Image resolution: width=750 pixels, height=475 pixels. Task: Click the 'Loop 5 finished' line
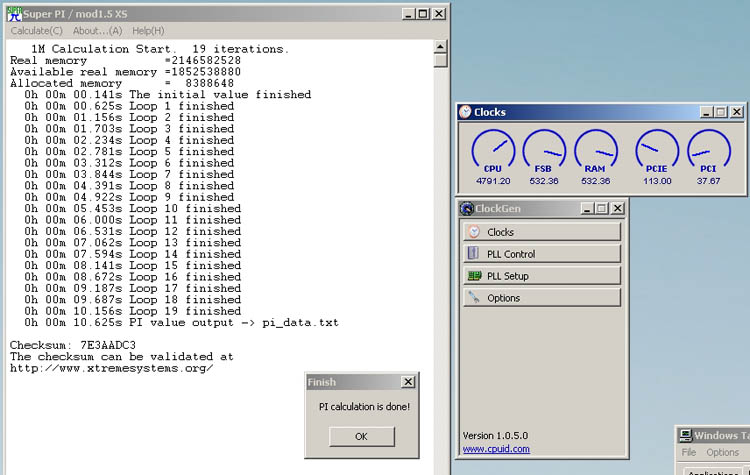129,152
